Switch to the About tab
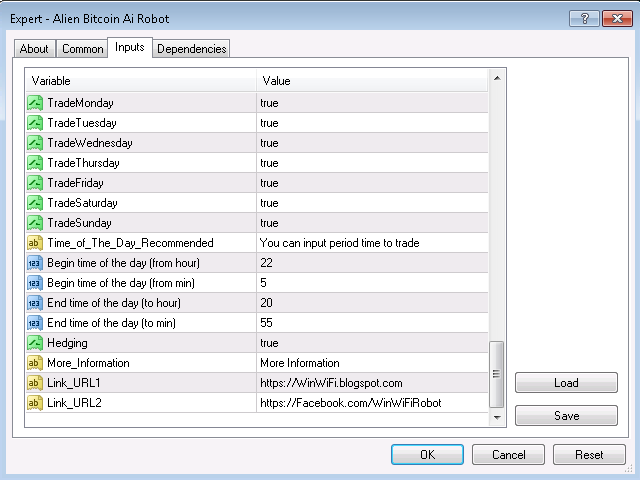This screenshot has height=480, width=640. pyautogui.click(x=34, y=49)
